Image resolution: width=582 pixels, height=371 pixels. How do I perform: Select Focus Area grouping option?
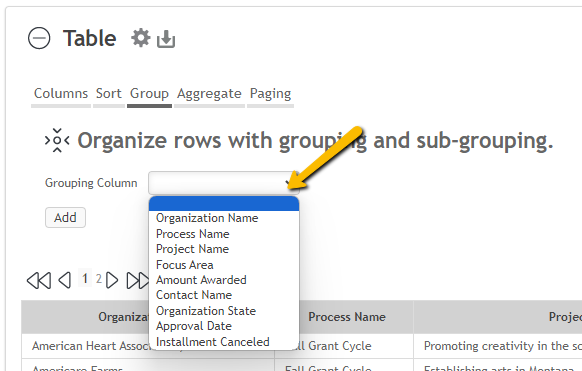tap(224, 265)
